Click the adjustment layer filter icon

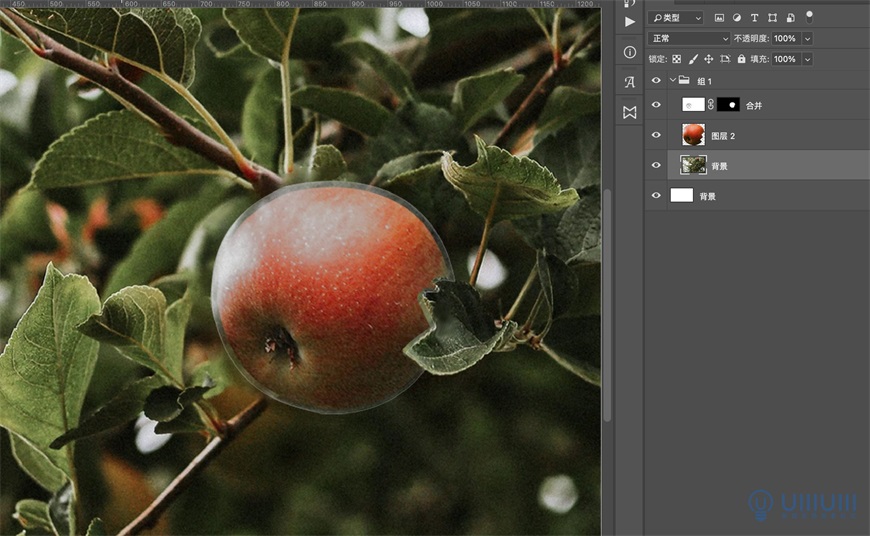click(737, 18)
